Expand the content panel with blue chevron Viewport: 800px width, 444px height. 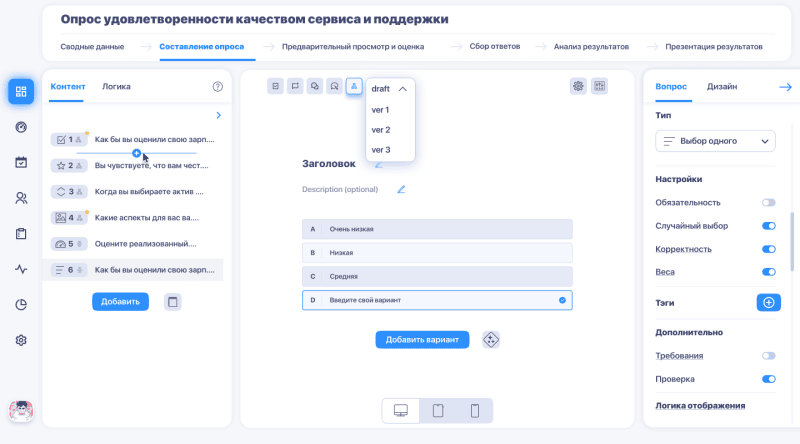[218, 115]
